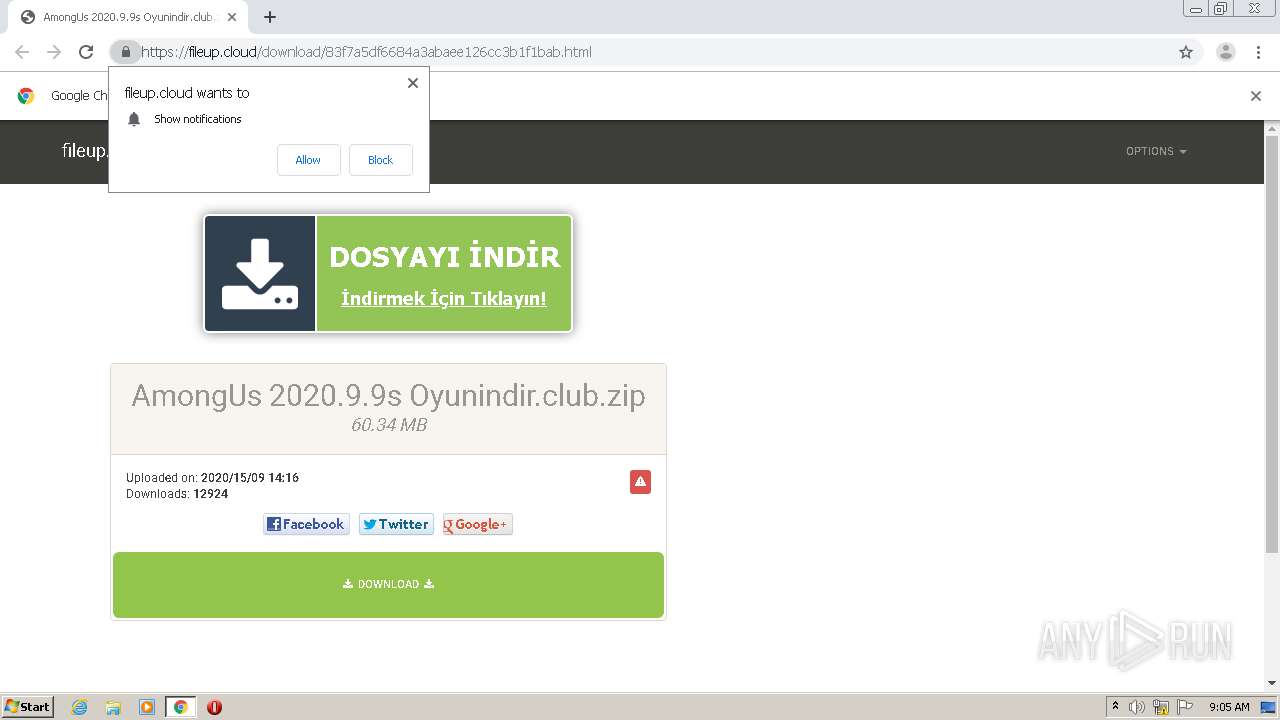Screen dimensions: 1280x720
Task: Close the AmongUs browser tab
Action: [231, 17]
